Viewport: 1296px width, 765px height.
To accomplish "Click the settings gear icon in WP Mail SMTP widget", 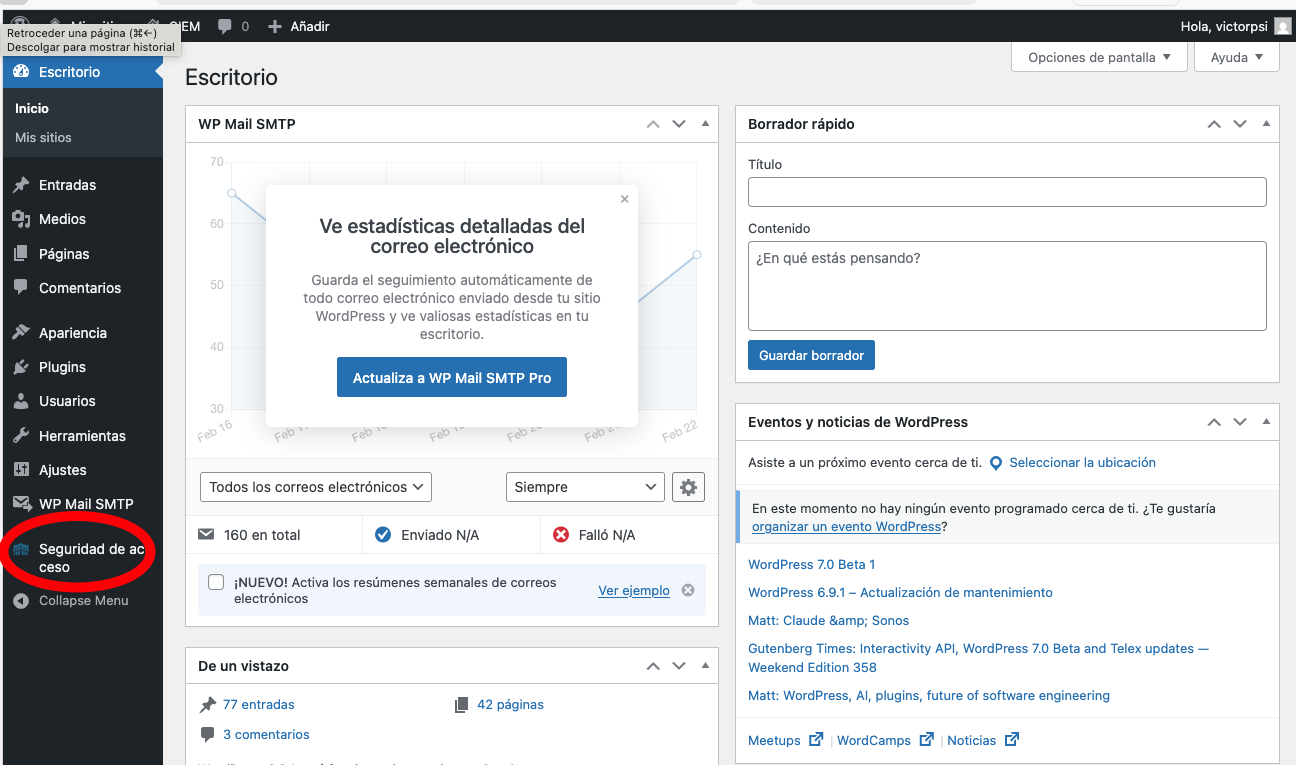I will (688, 487).
